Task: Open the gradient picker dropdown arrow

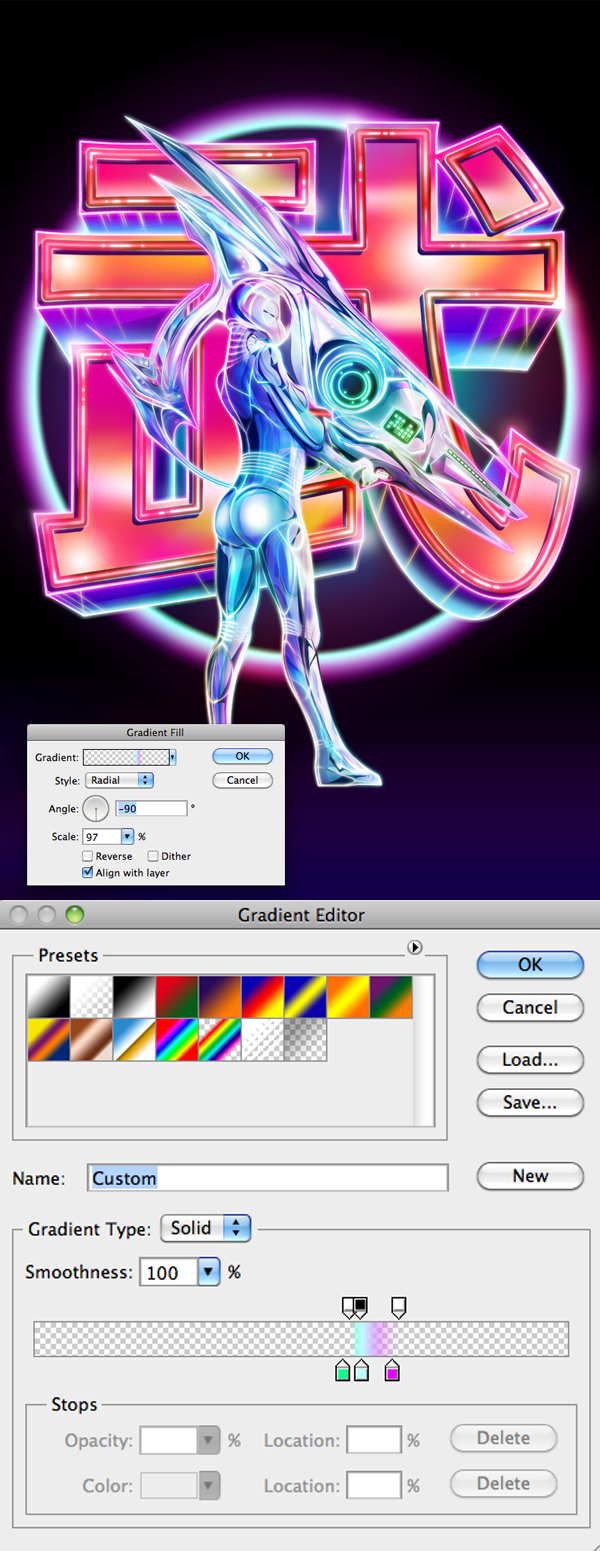Action: point(172,758)
